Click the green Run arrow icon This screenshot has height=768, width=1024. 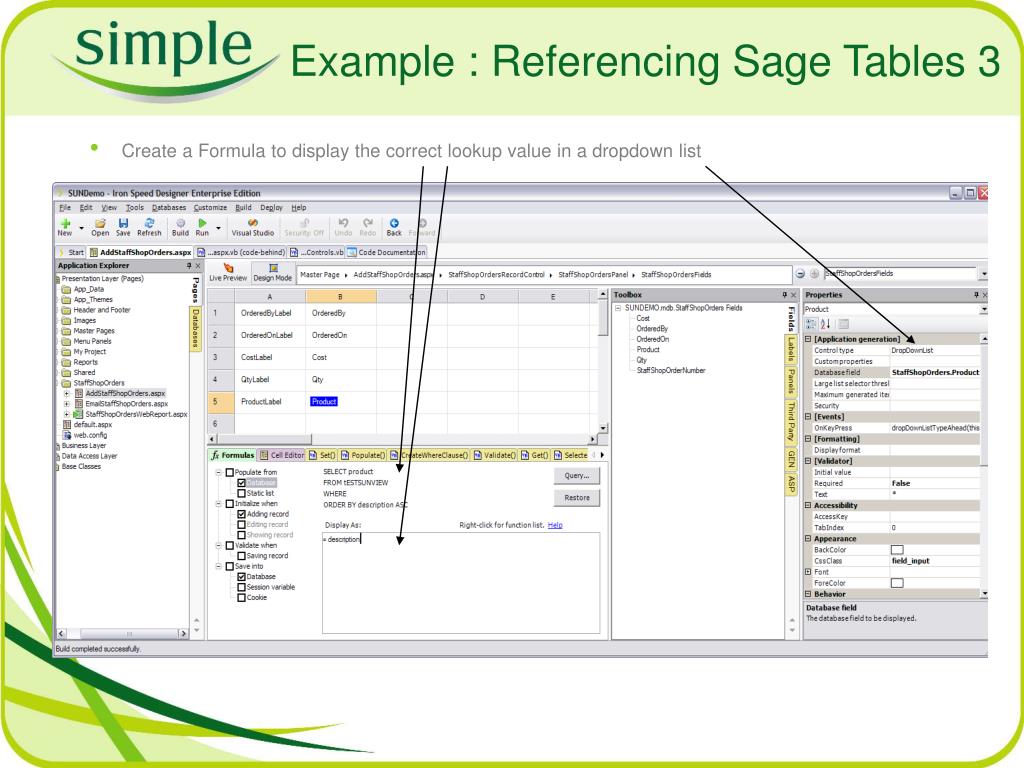click(x=202, y=223)
